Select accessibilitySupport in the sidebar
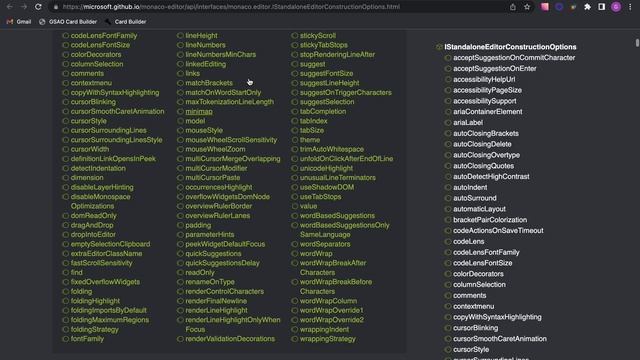The width and height of the screenshot is (640, 360). [x=484, y=101]
